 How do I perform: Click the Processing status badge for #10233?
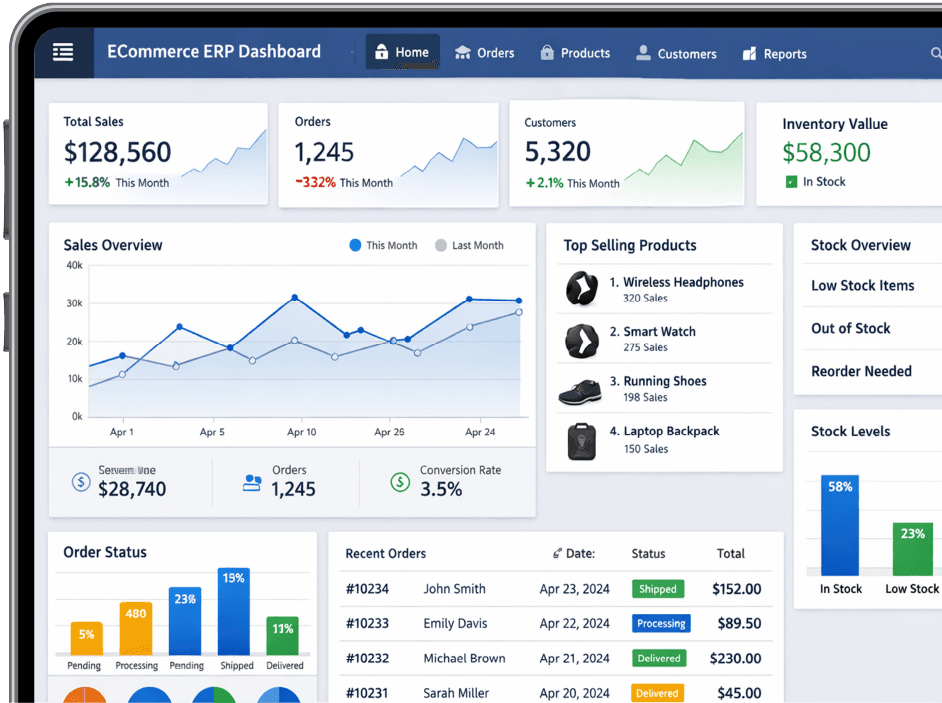[x=661, y=623]
